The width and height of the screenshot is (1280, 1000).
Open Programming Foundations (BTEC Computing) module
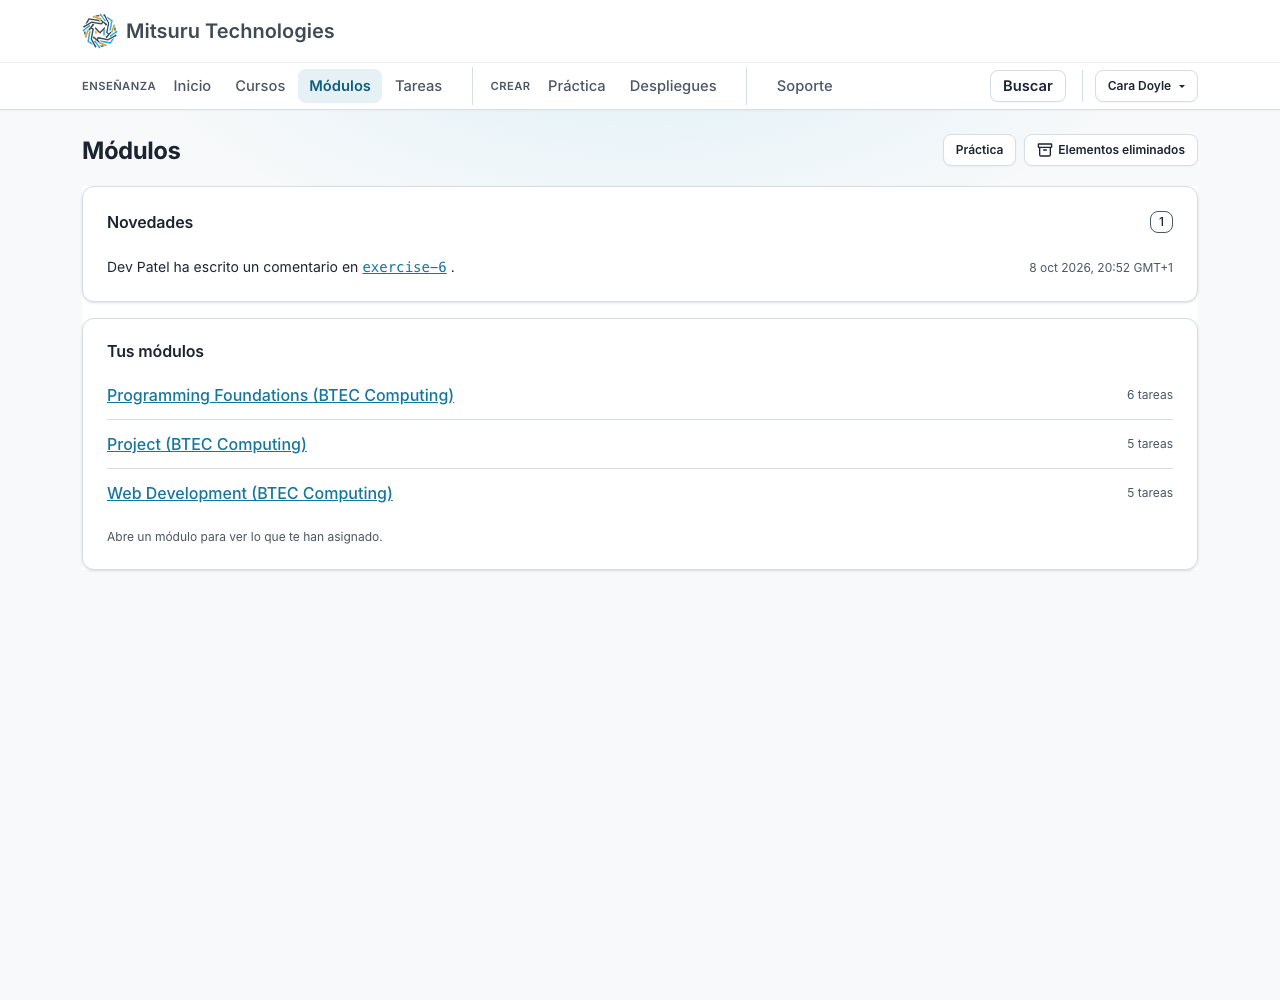[x=280, y=395]
